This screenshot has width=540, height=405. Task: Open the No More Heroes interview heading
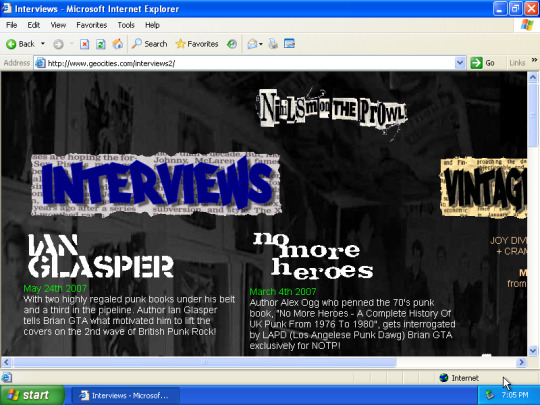[313, 256]
